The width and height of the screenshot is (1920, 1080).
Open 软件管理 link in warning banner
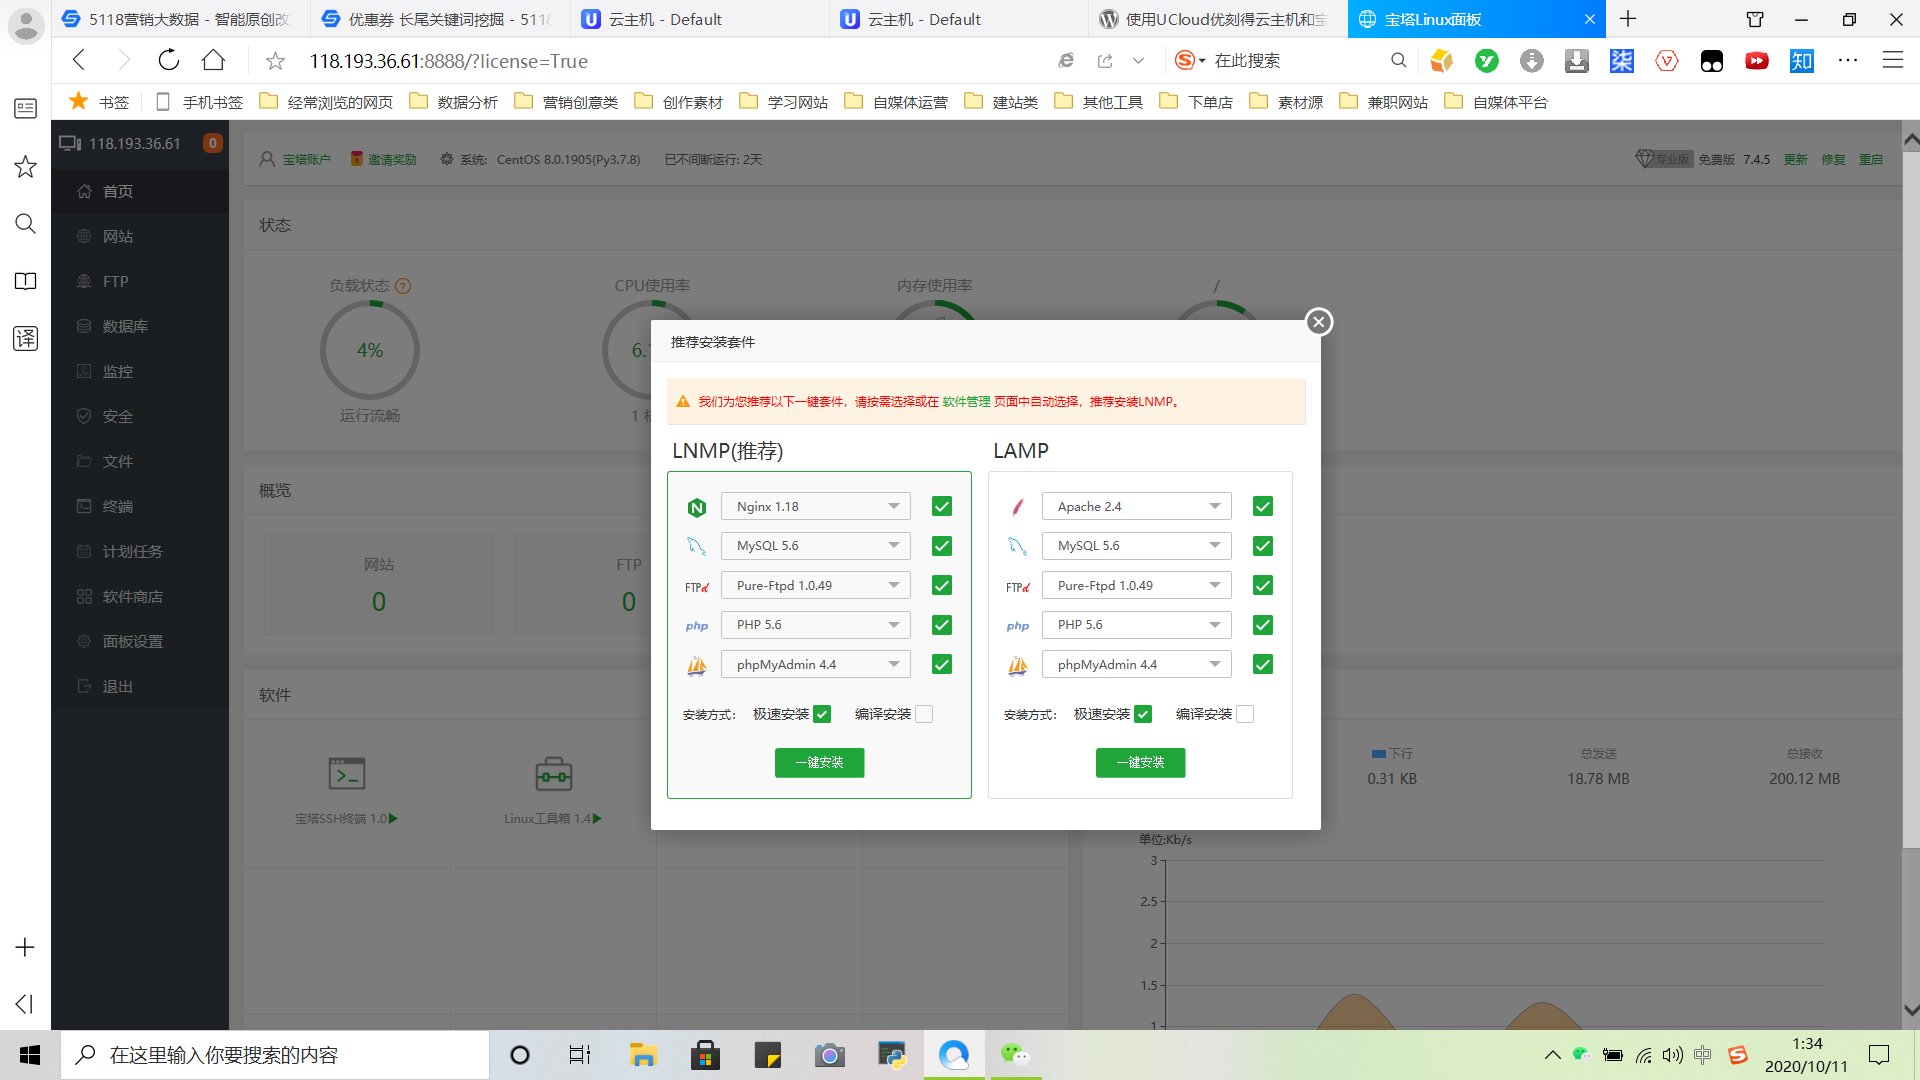coord(966,402)
